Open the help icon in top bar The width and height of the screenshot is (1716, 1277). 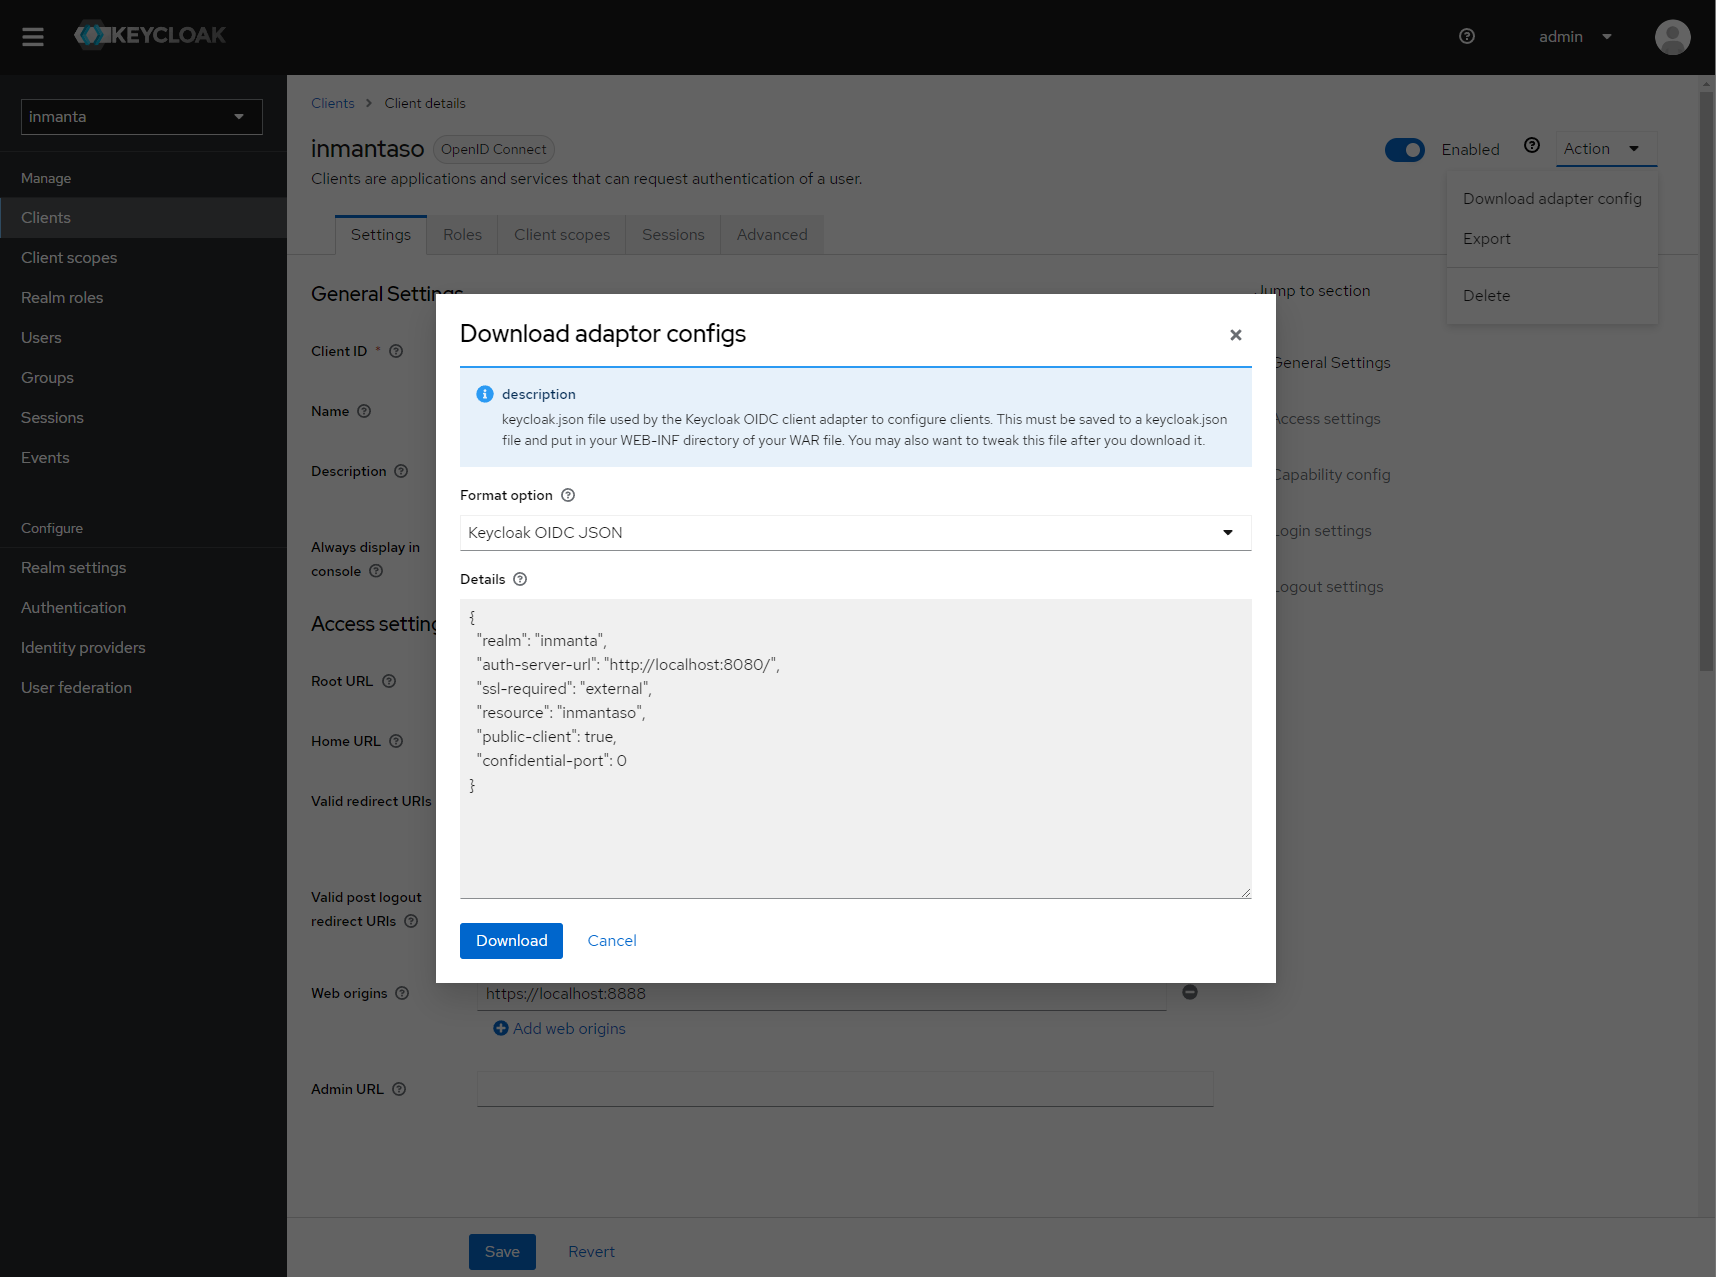(x=1466, y=37)
